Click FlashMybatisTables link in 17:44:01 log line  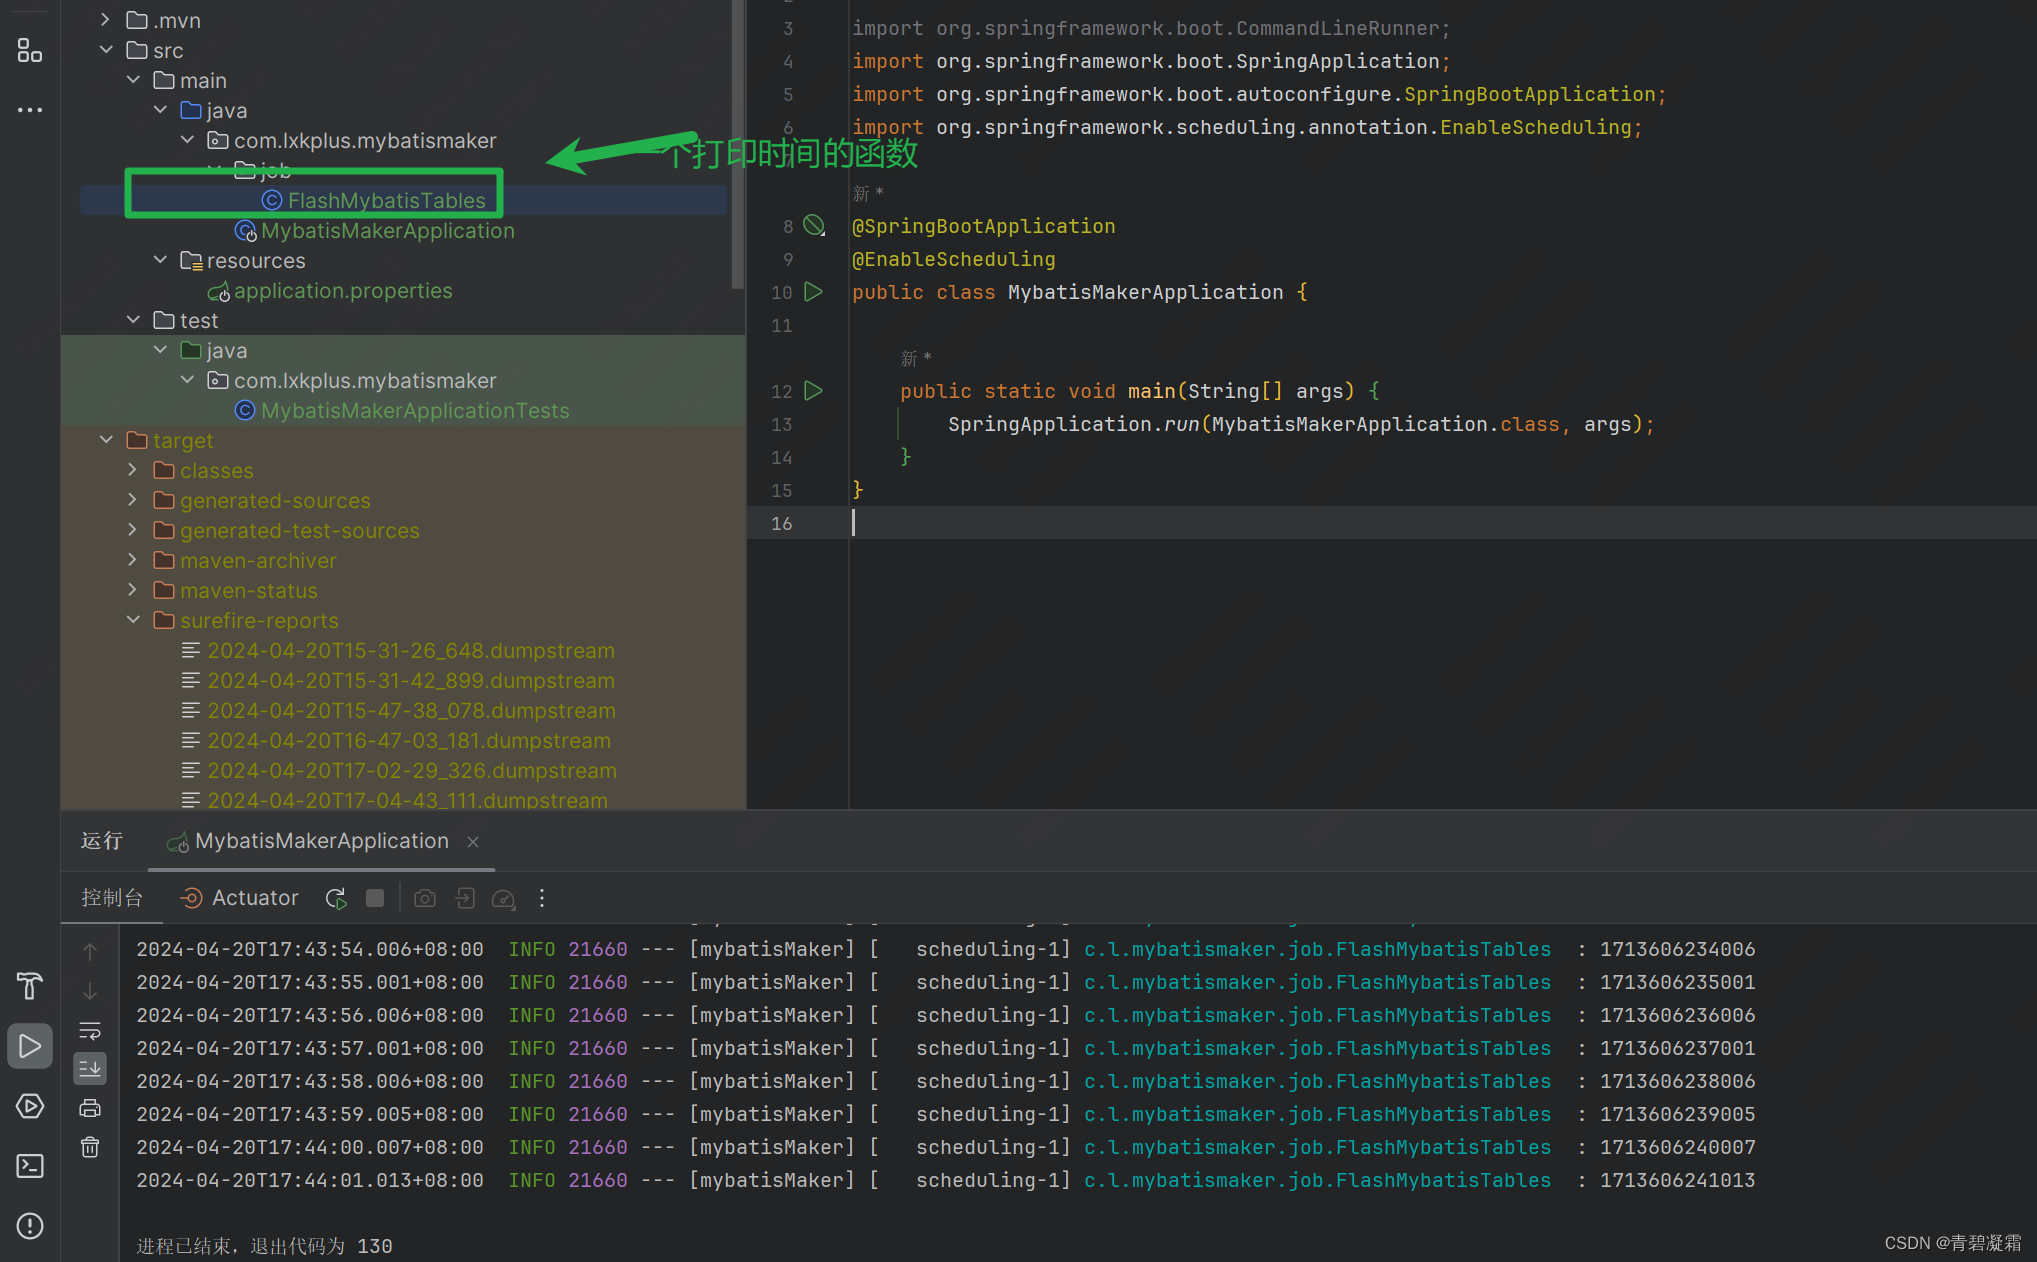pos(1317,1180)
